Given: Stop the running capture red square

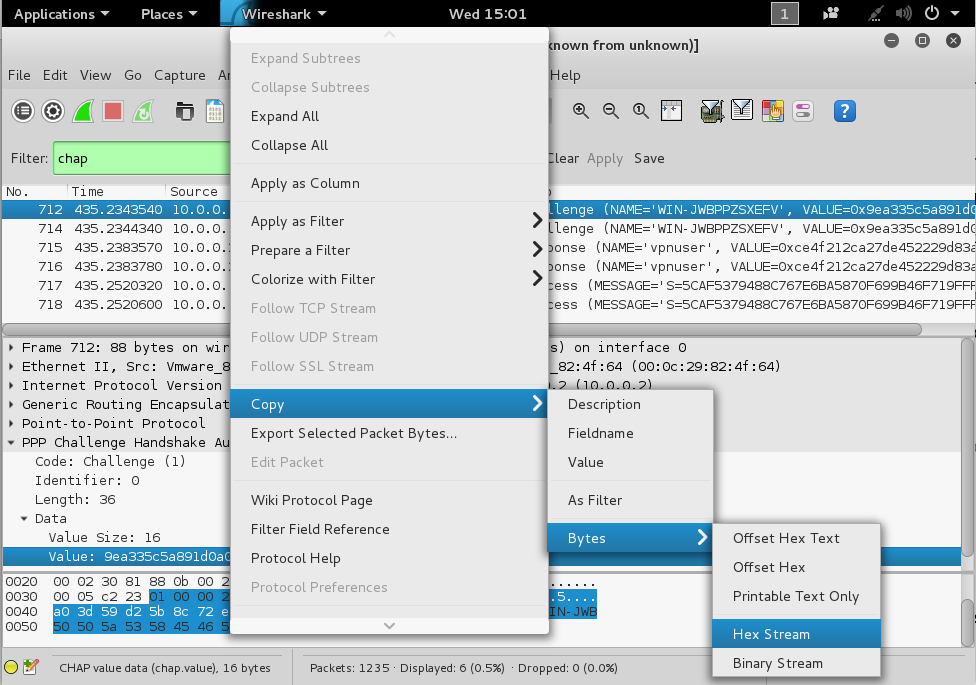Looking at the screenshot, I should pyautogui.click(x=113, y=111).
